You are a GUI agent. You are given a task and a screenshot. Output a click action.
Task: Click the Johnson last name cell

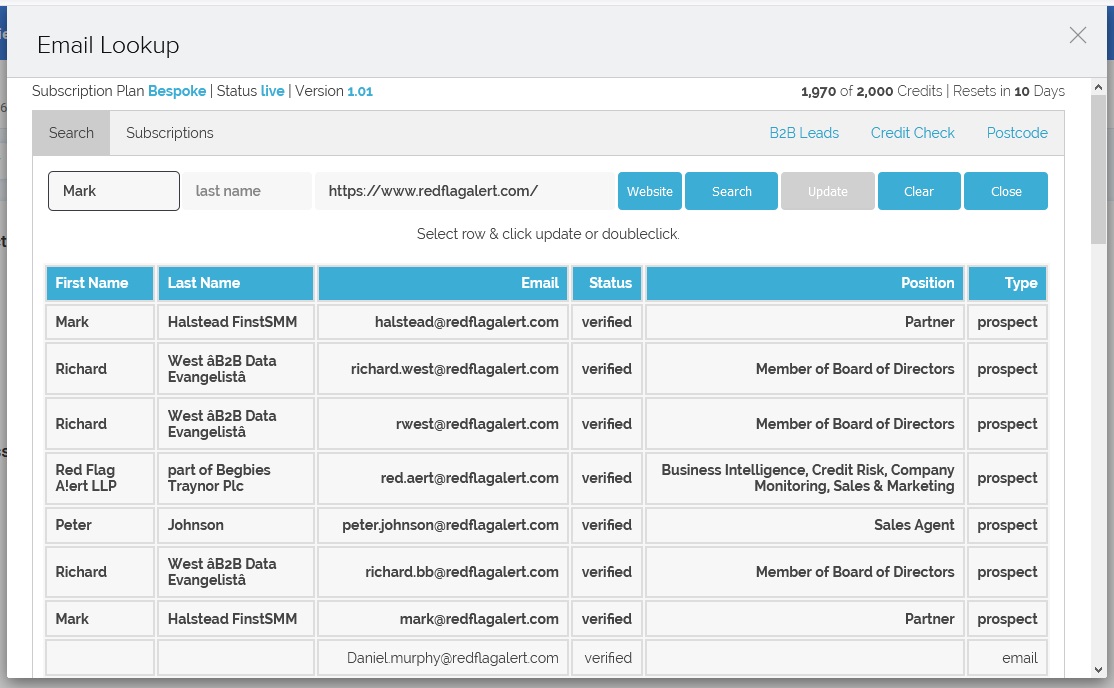pos(236,525)
